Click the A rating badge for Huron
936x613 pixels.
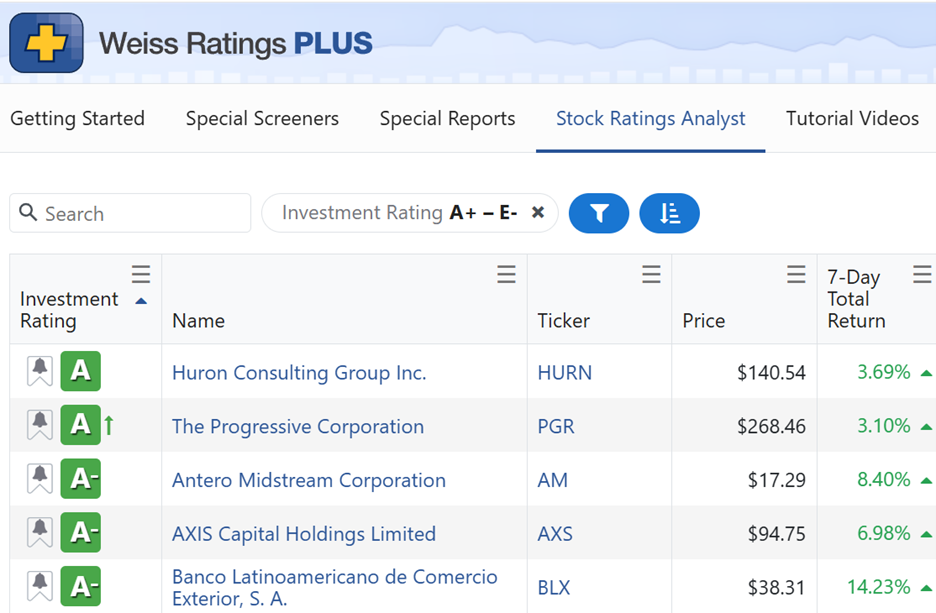[80, 372]
